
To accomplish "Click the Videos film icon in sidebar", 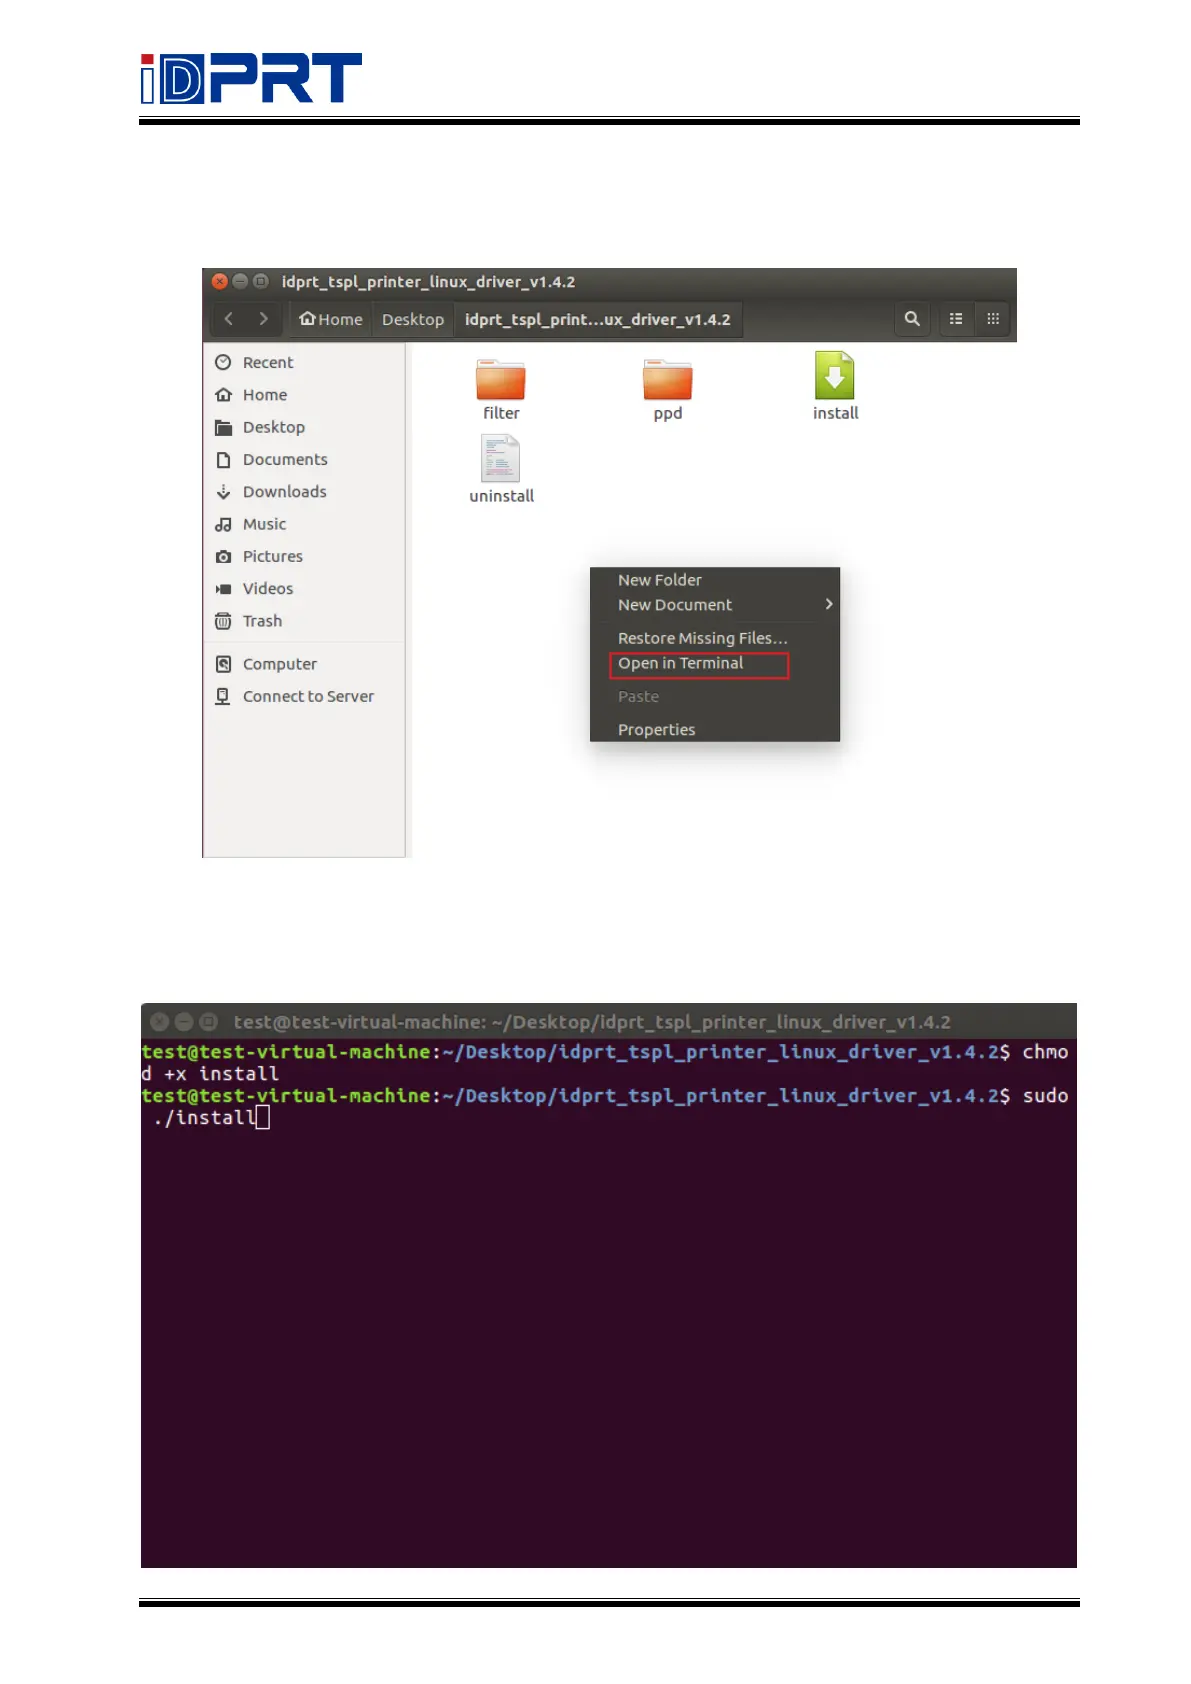I will click(223, 589).
